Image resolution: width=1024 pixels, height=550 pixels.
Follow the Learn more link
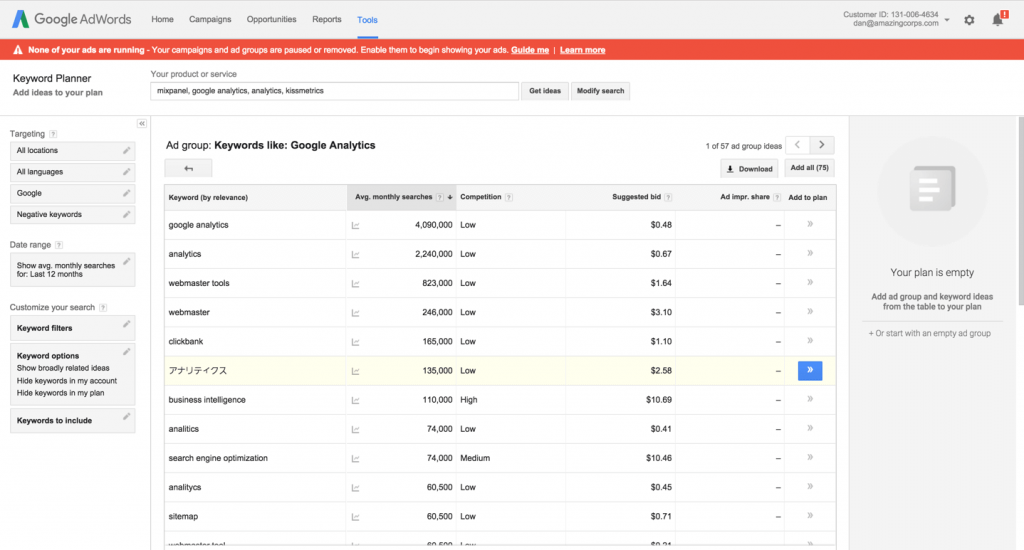pyautogui.click(x=583, y=50)
